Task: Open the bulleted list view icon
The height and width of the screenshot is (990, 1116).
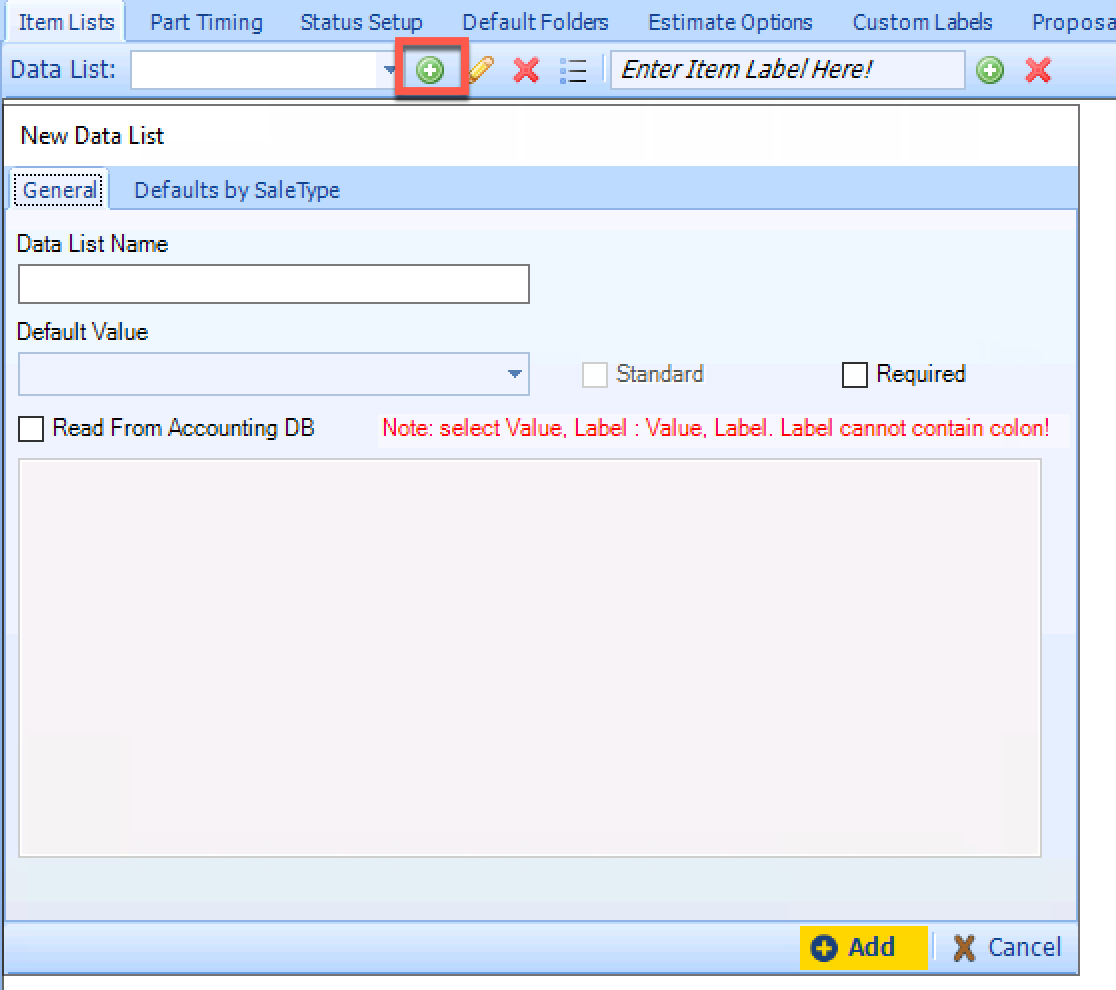Action: click(573, 70)
